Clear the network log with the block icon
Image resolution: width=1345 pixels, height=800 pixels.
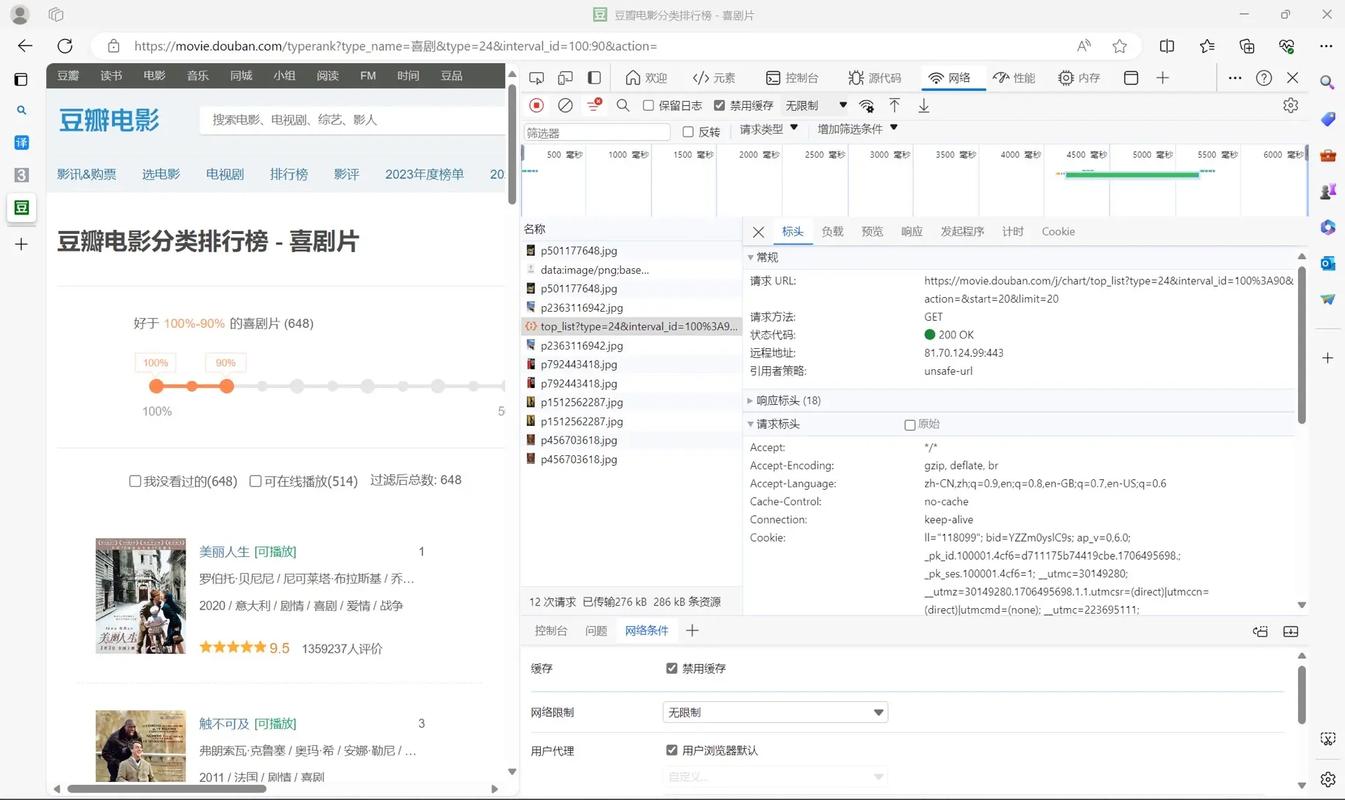point(566,104)
